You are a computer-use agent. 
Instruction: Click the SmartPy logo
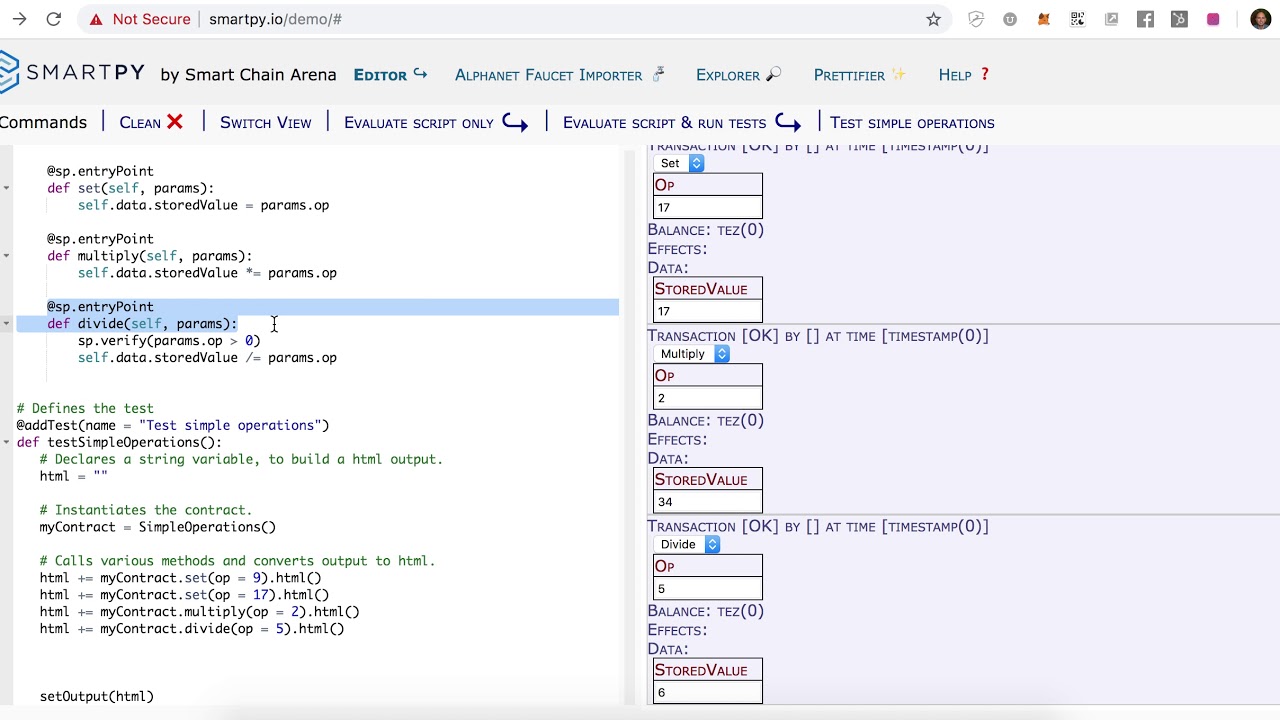pos(72,73)
